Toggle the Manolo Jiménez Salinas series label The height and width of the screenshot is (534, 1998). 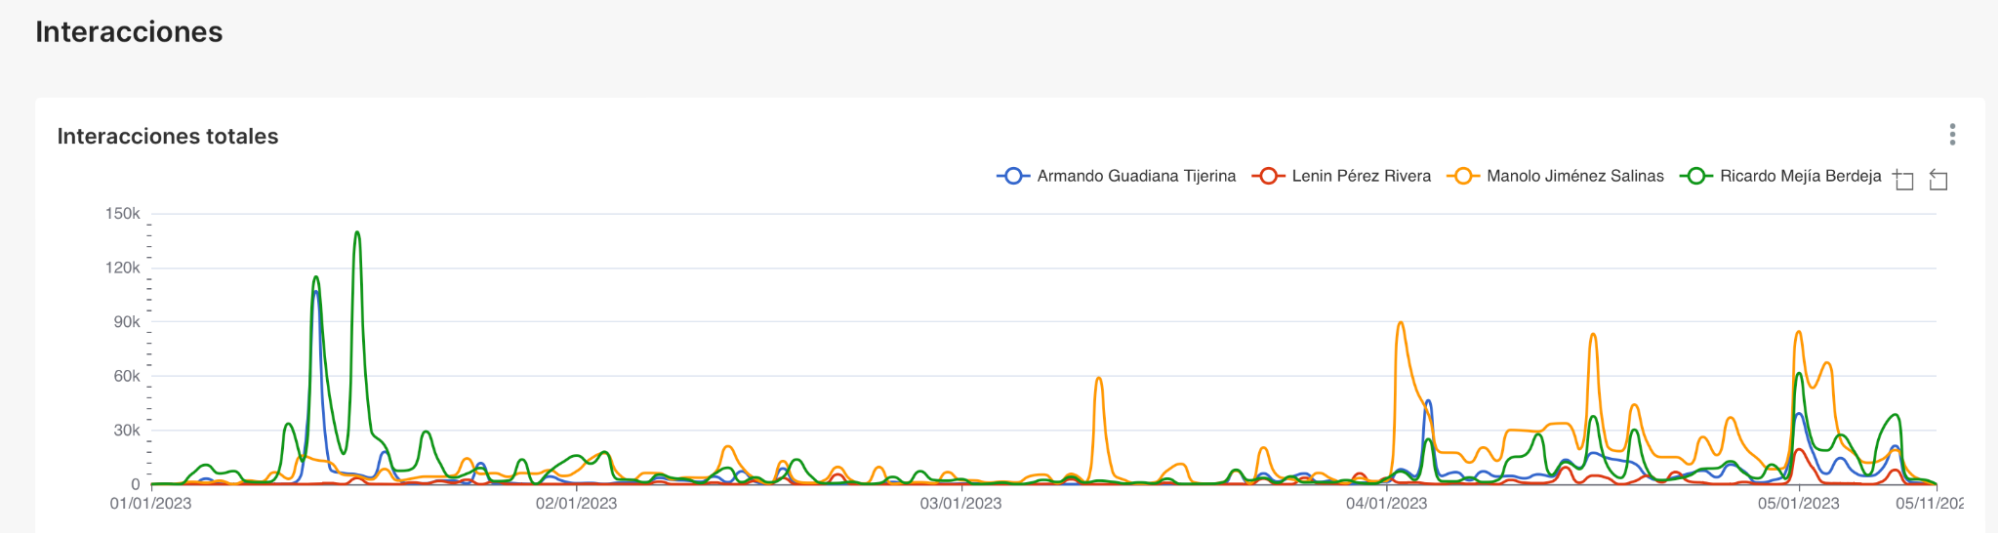click(x=1575, y=176)
